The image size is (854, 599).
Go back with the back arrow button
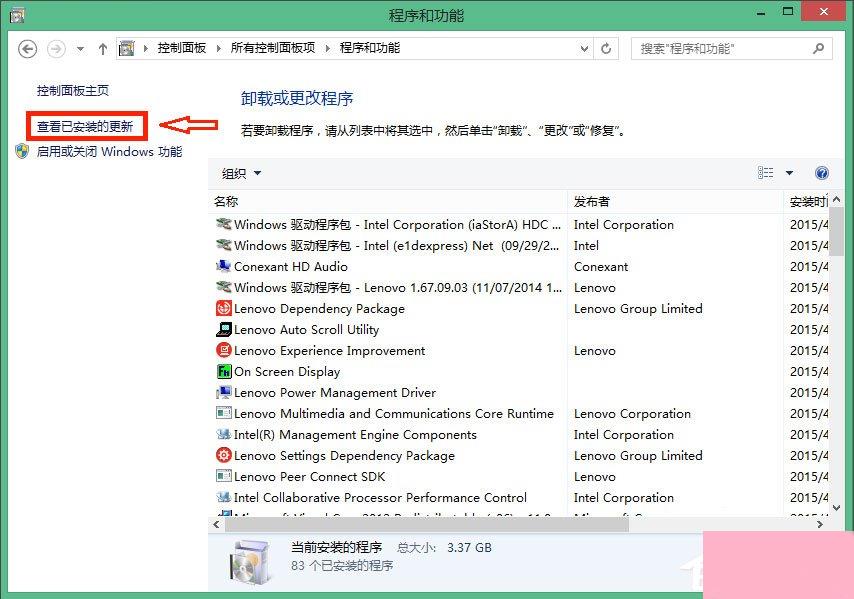click(27, 49)
